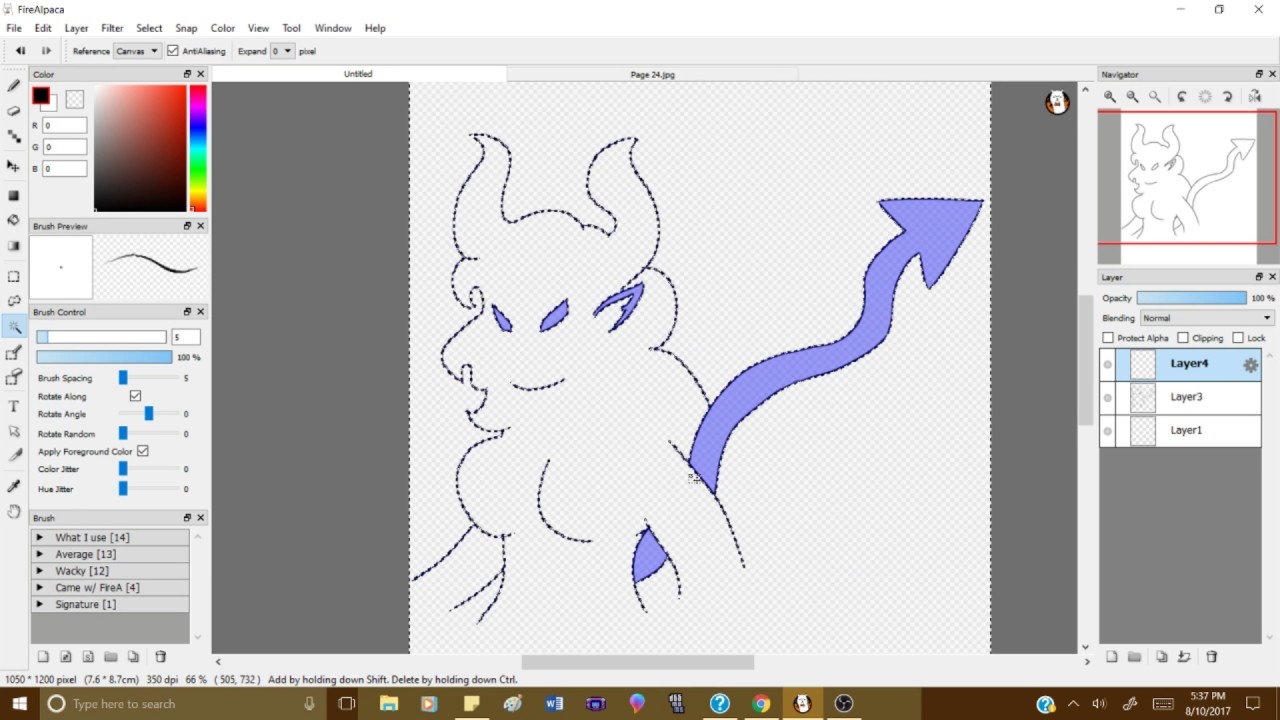Image resolution: width=1280 pixels, height=720 pixels.
Task: Select the rectangular Select tool
Action: 14,276
